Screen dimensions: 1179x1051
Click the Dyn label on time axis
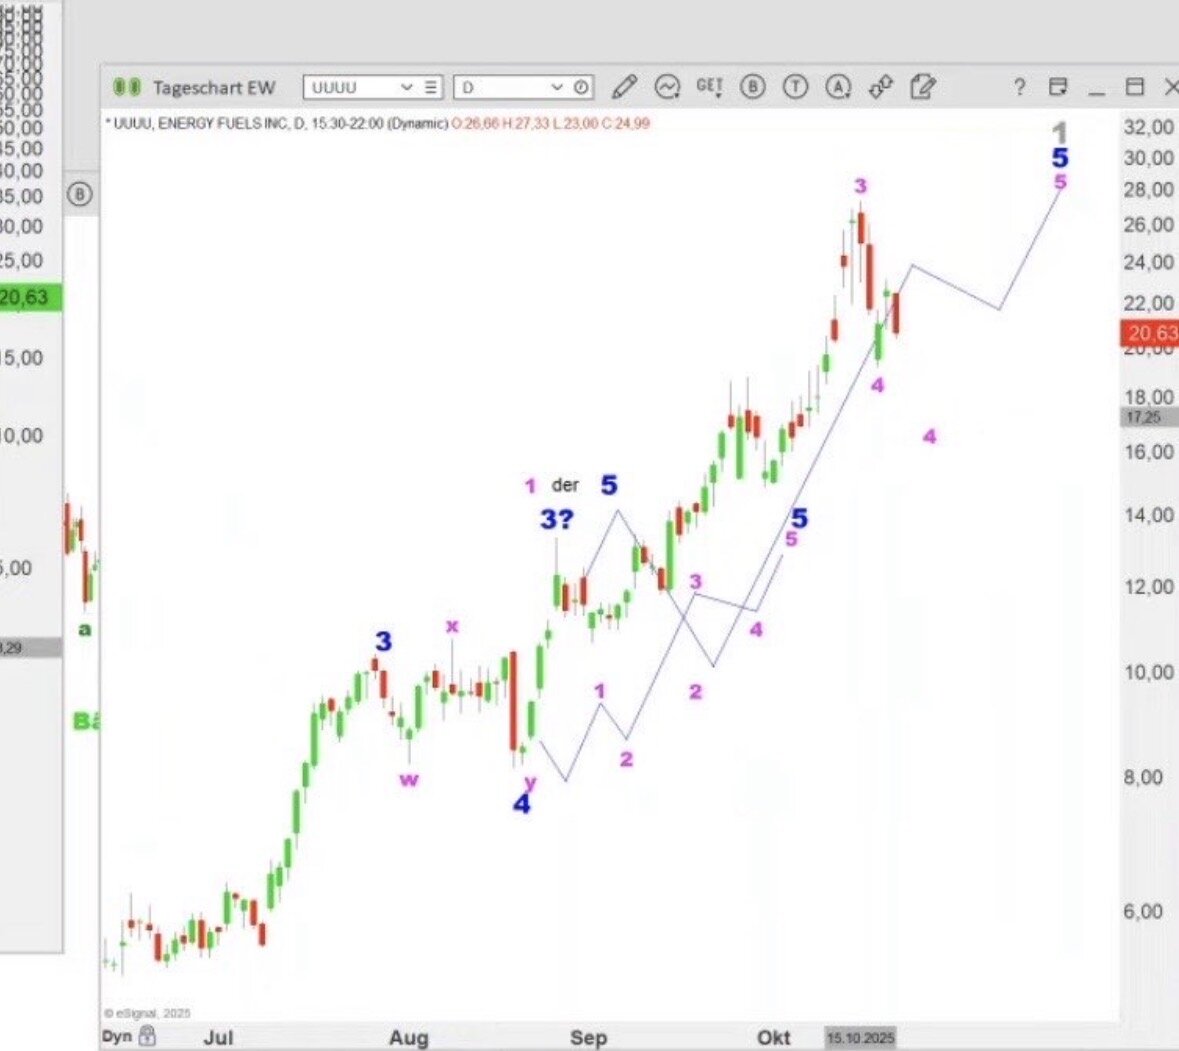tap(117, 1035)
